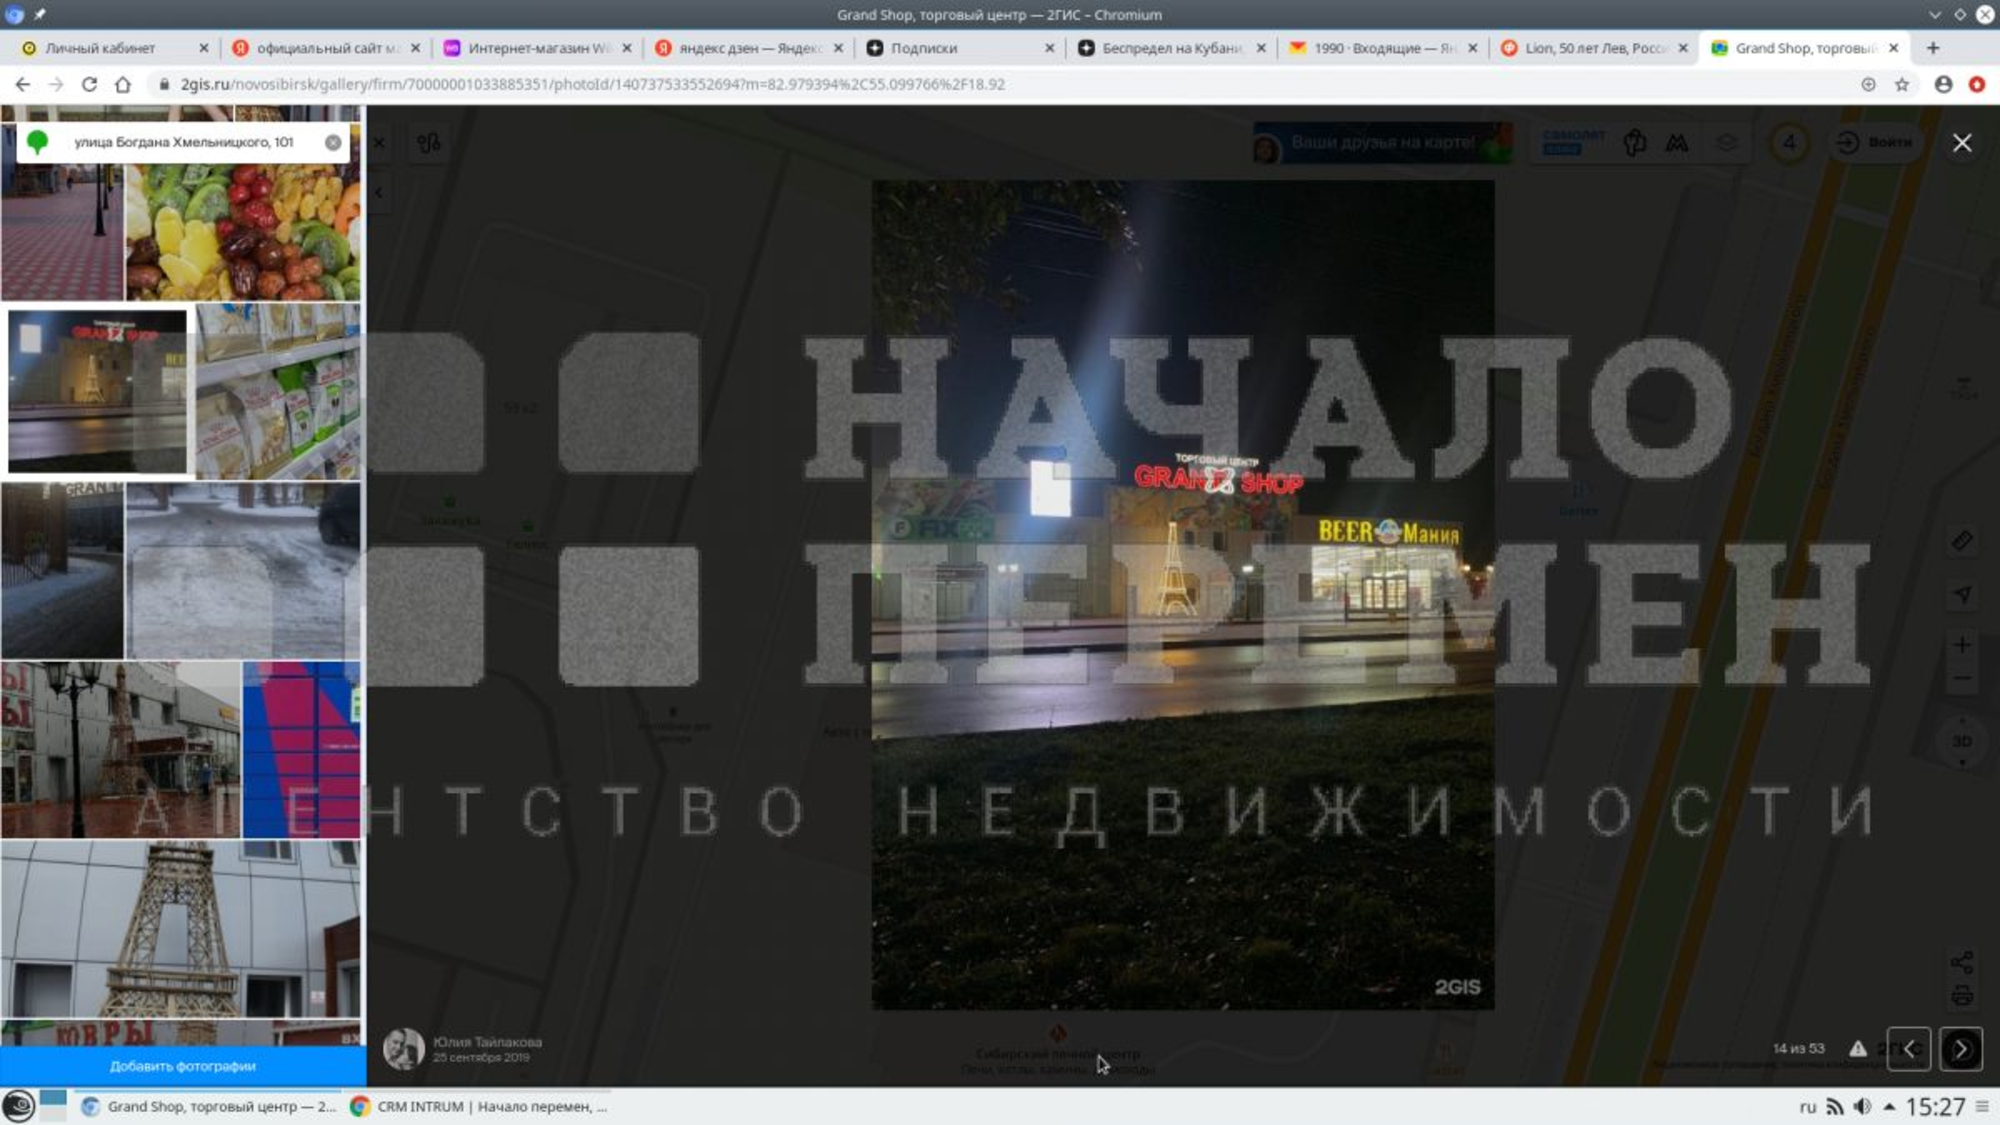Bookmark this page with star icon
This screenshot has height=1125, width=2000.
[x=1902, y=85]
